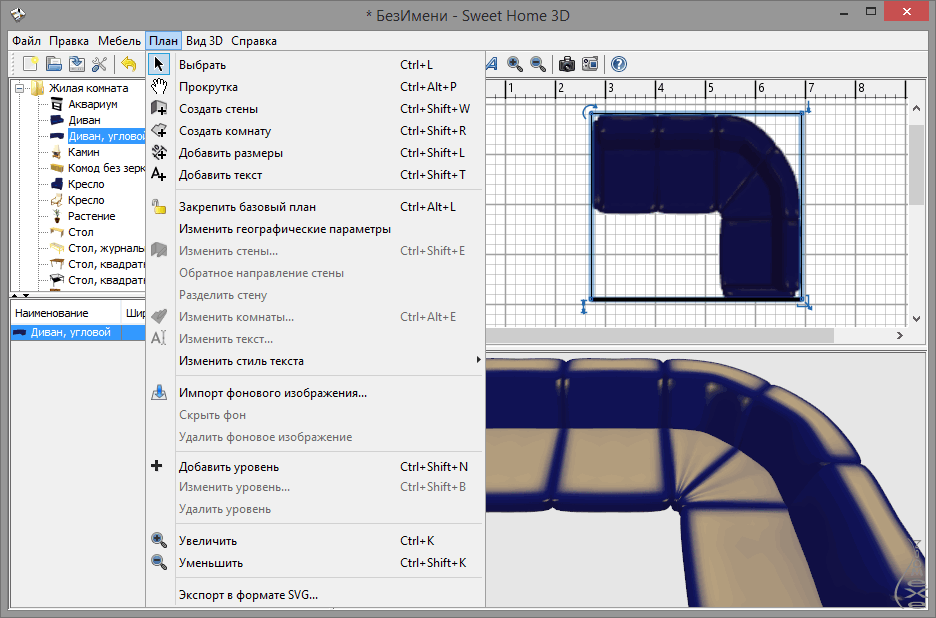Click the Create photo camera icon
Viewport: 936px width, 618px height.
point(566,64)
